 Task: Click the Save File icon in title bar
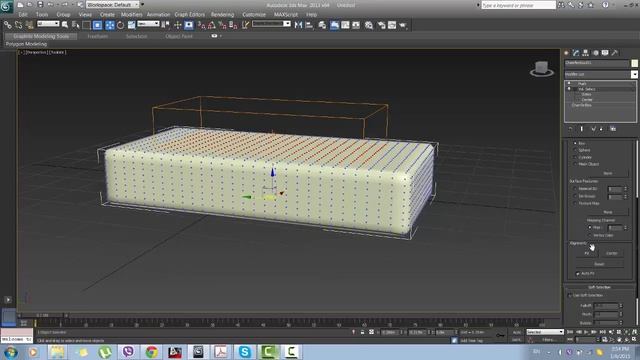click(40, 4)
